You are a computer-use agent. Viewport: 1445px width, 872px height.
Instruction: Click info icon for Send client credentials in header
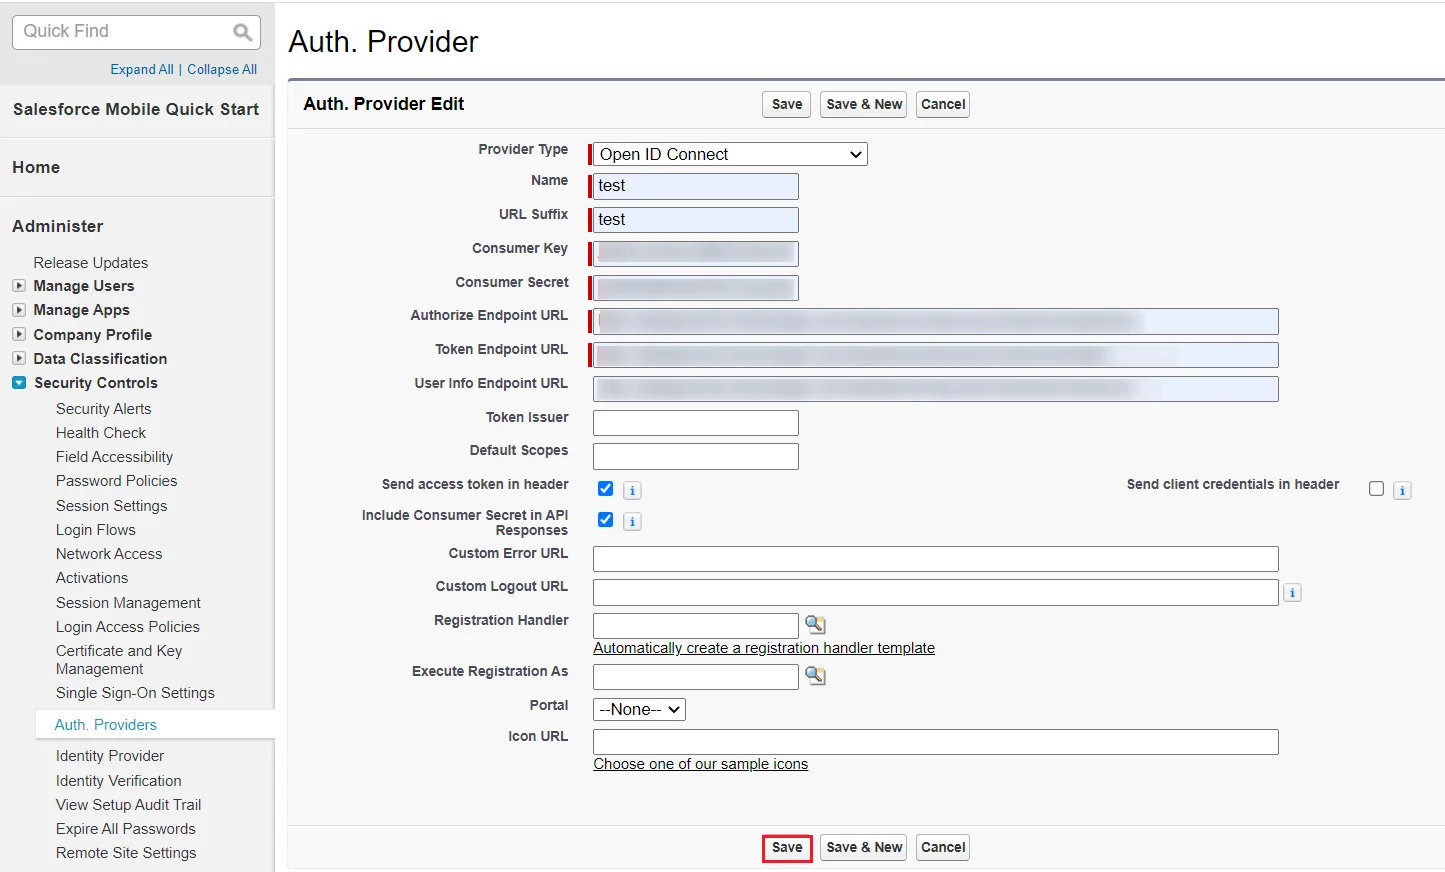click(1402, 490)
